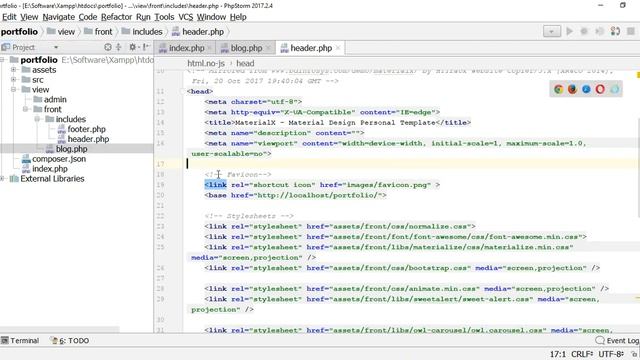Open the Run menu
The width and height of the screenshot is (640, 360).
pos(143,17)
